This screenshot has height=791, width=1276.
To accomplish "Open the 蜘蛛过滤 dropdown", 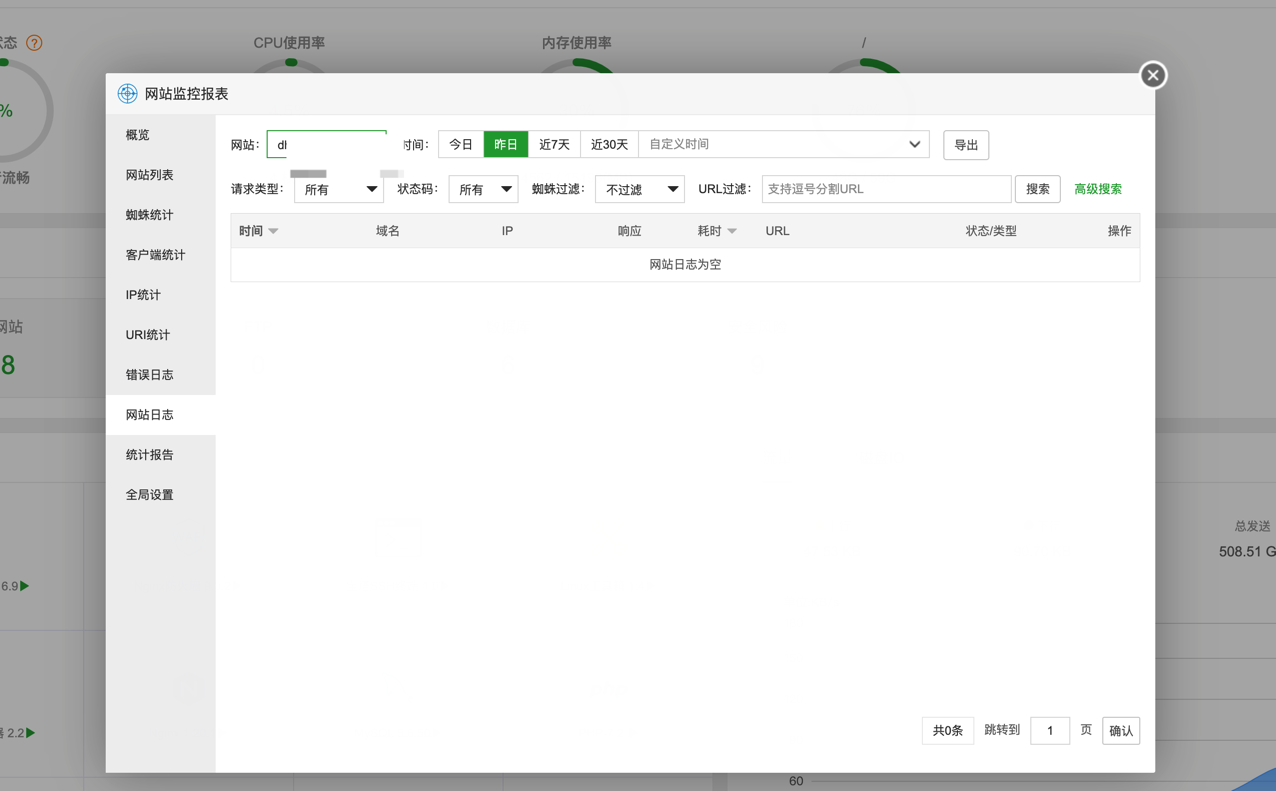I will pos(640,189).
